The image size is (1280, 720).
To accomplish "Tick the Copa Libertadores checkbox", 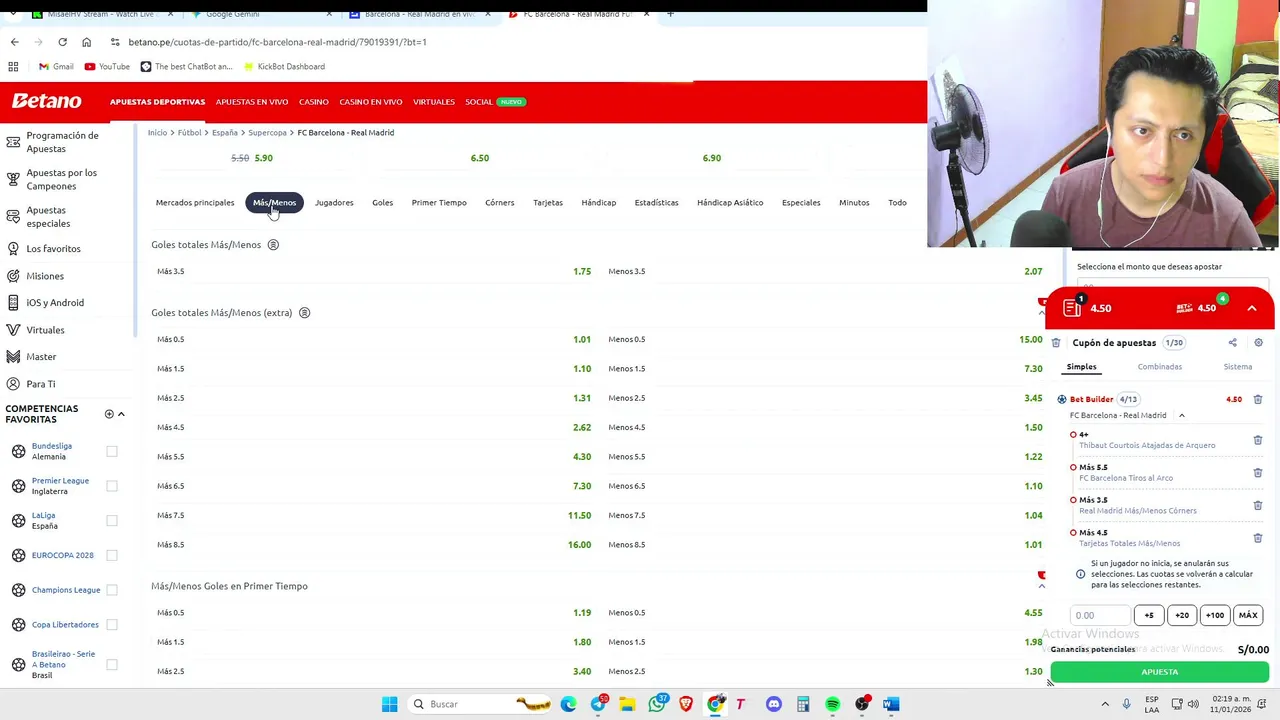I will pos(112,624).
